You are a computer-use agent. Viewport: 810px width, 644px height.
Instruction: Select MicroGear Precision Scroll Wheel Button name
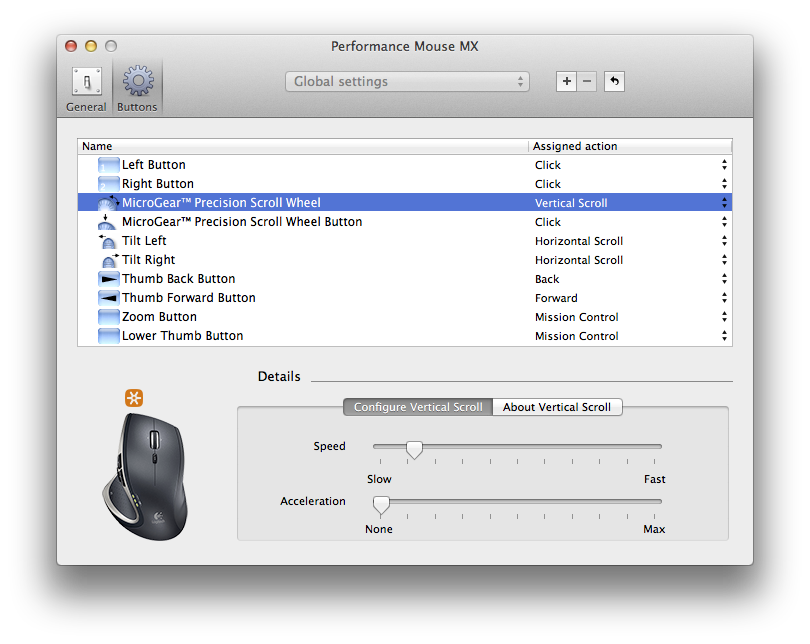pos(242,222)
